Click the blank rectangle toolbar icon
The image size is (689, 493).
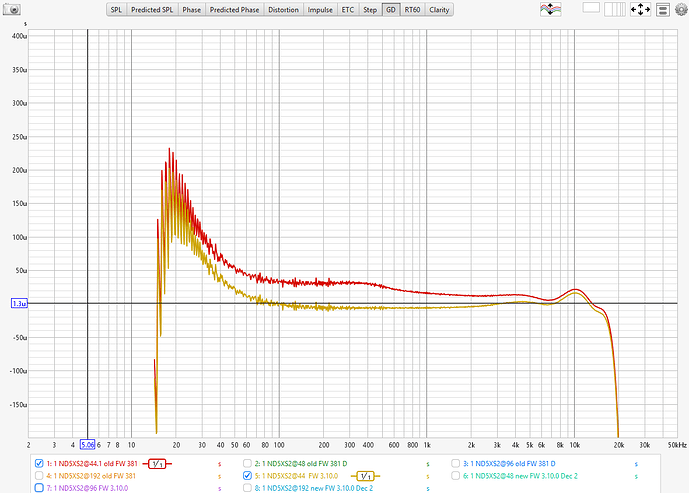coord(591,8)
